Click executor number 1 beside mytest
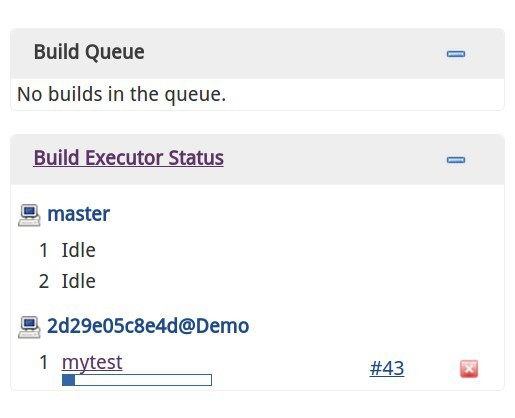The width and height of the screenshot is (515, 418). coord(44,362)
